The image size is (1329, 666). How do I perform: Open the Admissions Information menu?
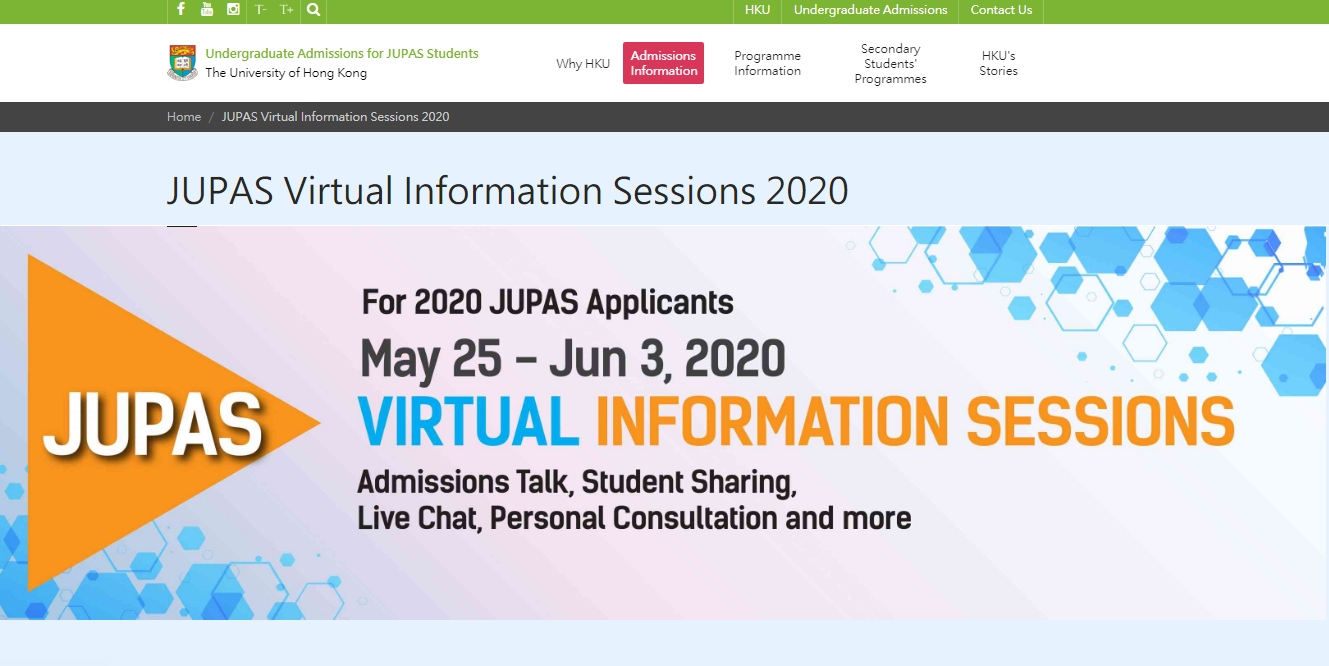[x=663, y=63]
